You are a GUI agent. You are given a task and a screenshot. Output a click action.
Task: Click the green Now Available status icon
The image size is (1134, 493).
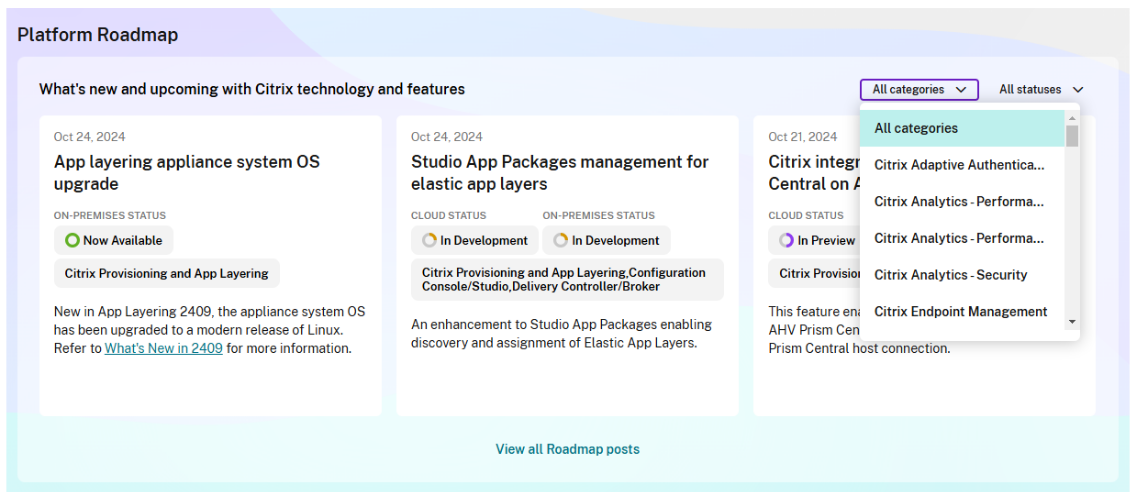(71, 240)
